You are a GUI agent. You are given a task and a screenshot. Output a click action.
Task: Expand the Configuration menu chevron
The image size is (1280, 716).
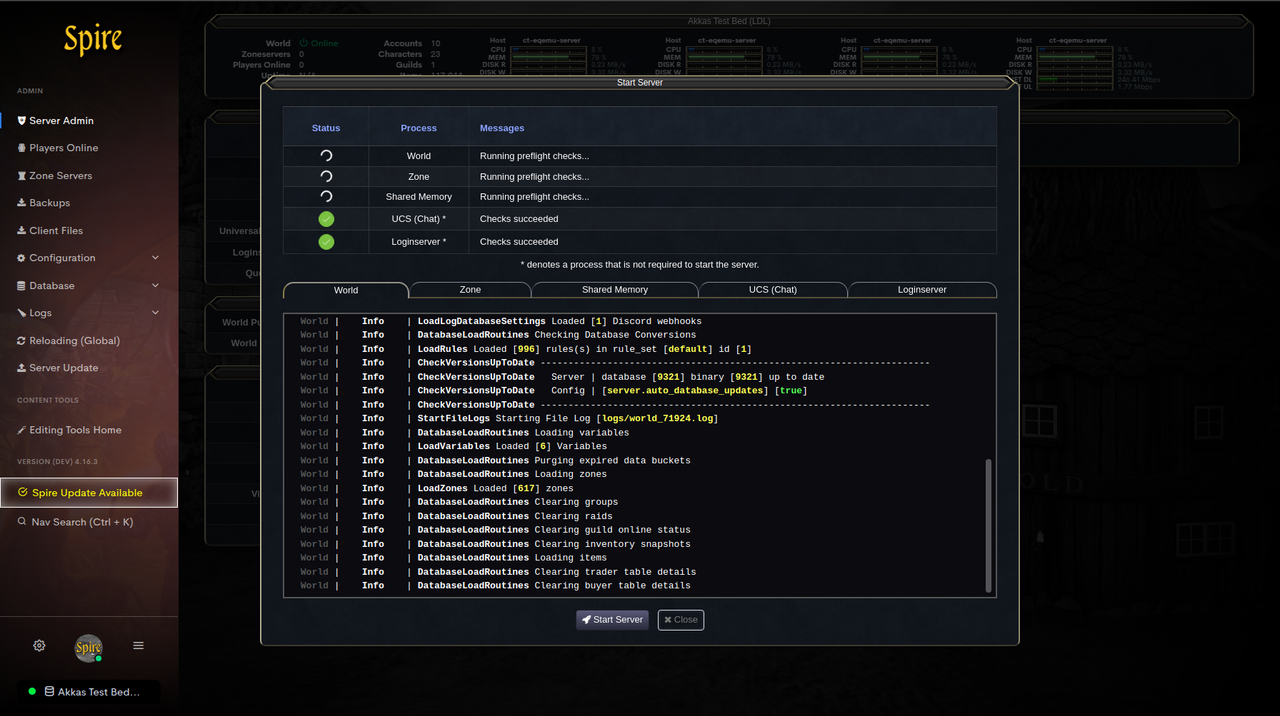pyautogui.click(x=155, y=258)
